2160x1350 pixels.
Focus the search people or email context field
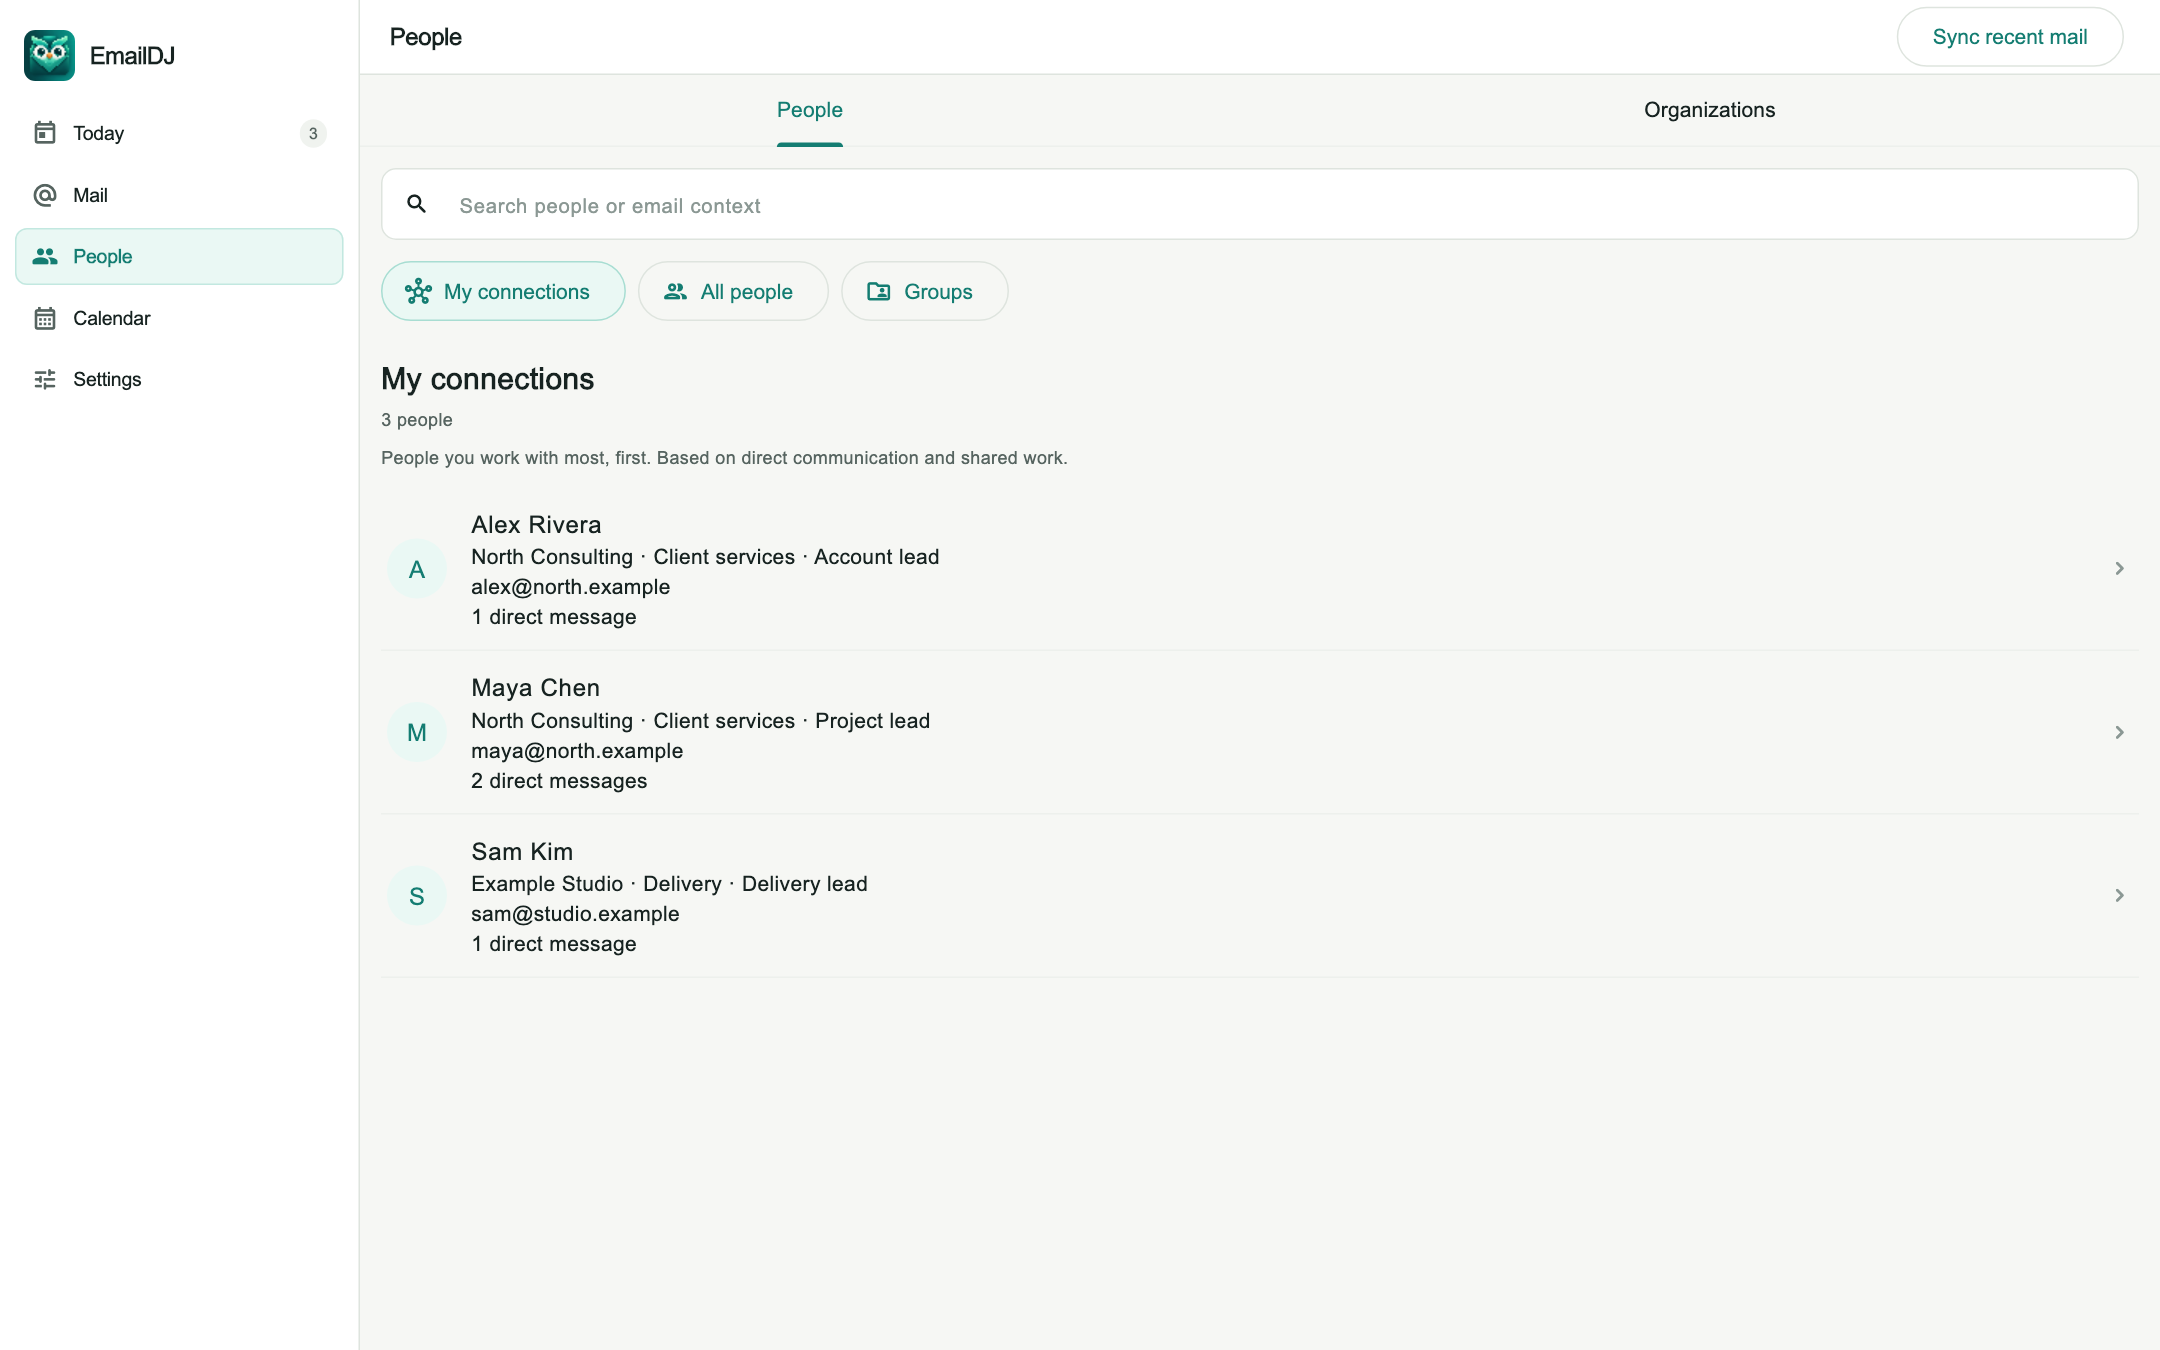pos(1259,204)
